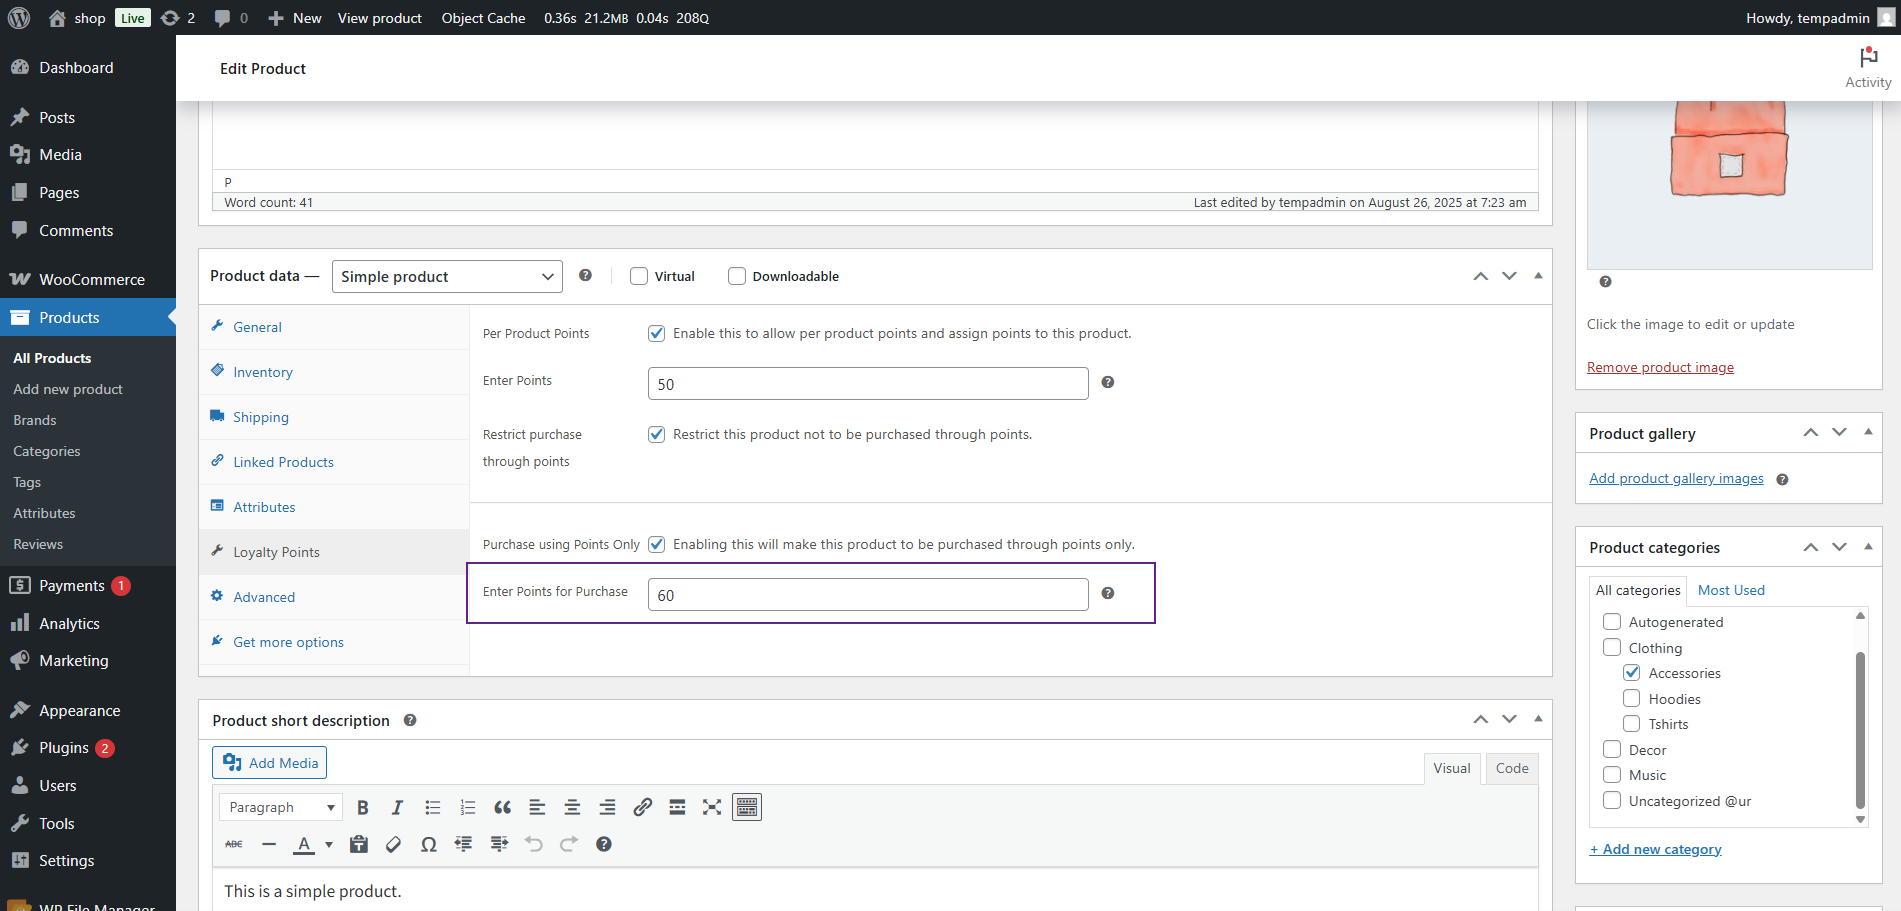The width and height of the screenshot is (1901, 911).
Task: Switch to Most Used categories tab
Action: [1731, 591]
